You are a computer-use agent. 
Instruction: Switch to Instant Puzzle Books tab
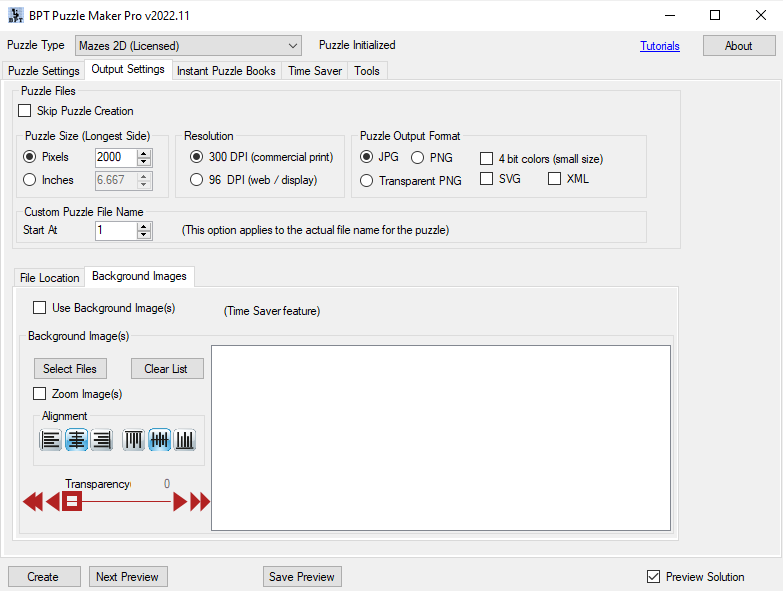226,71
